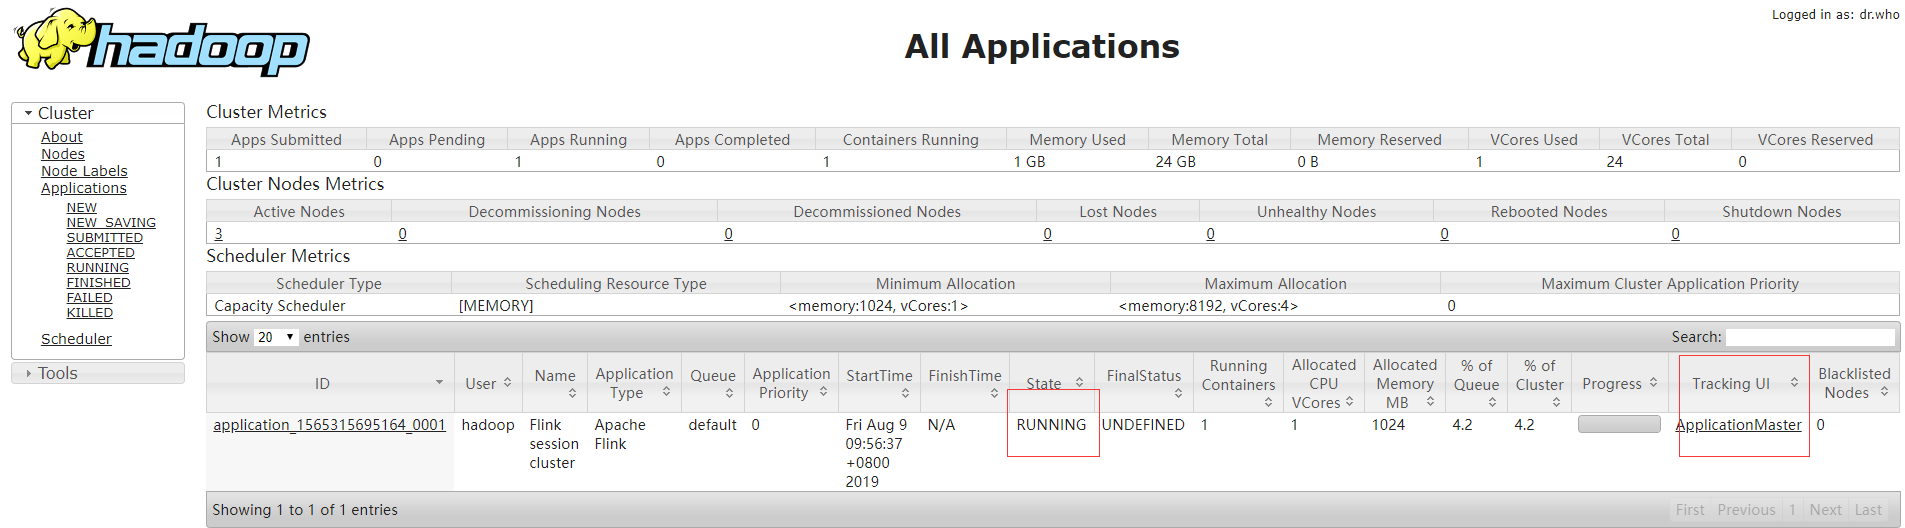Open the Nodes link in sidebar
This screenshot has height=528, width=1905.
63,154
